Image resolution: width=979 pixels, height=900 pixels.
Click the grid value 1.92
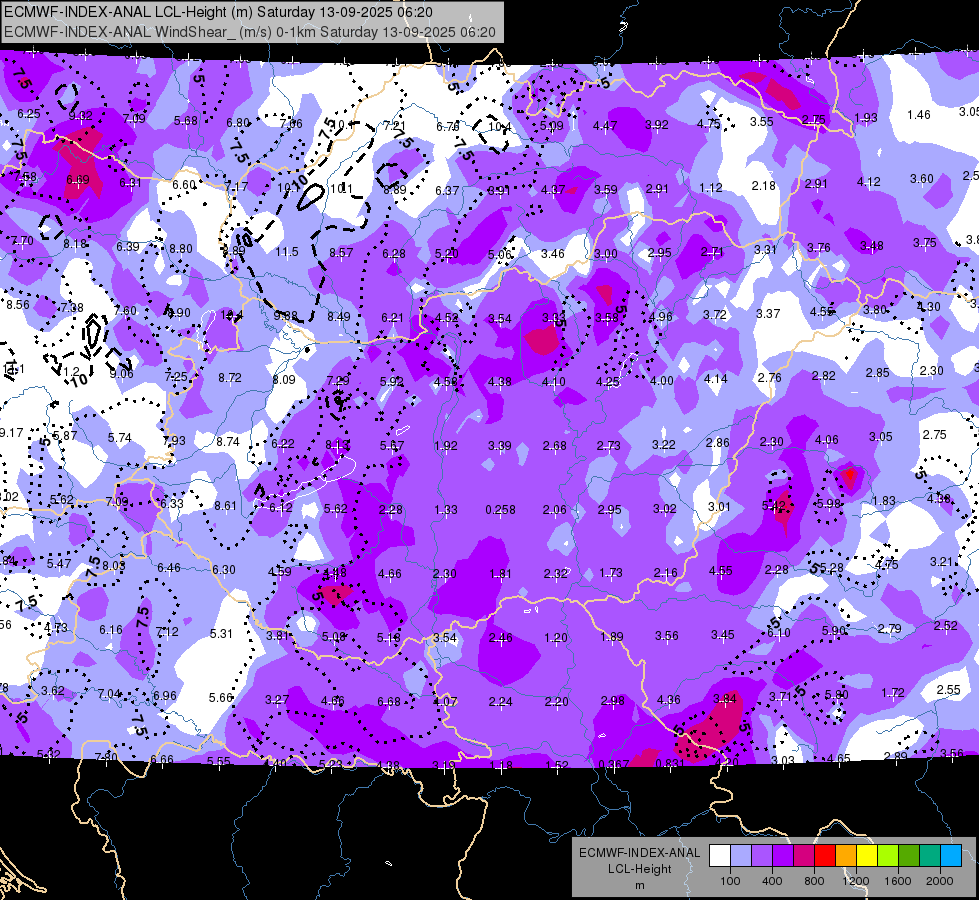(x=446, y=446)
